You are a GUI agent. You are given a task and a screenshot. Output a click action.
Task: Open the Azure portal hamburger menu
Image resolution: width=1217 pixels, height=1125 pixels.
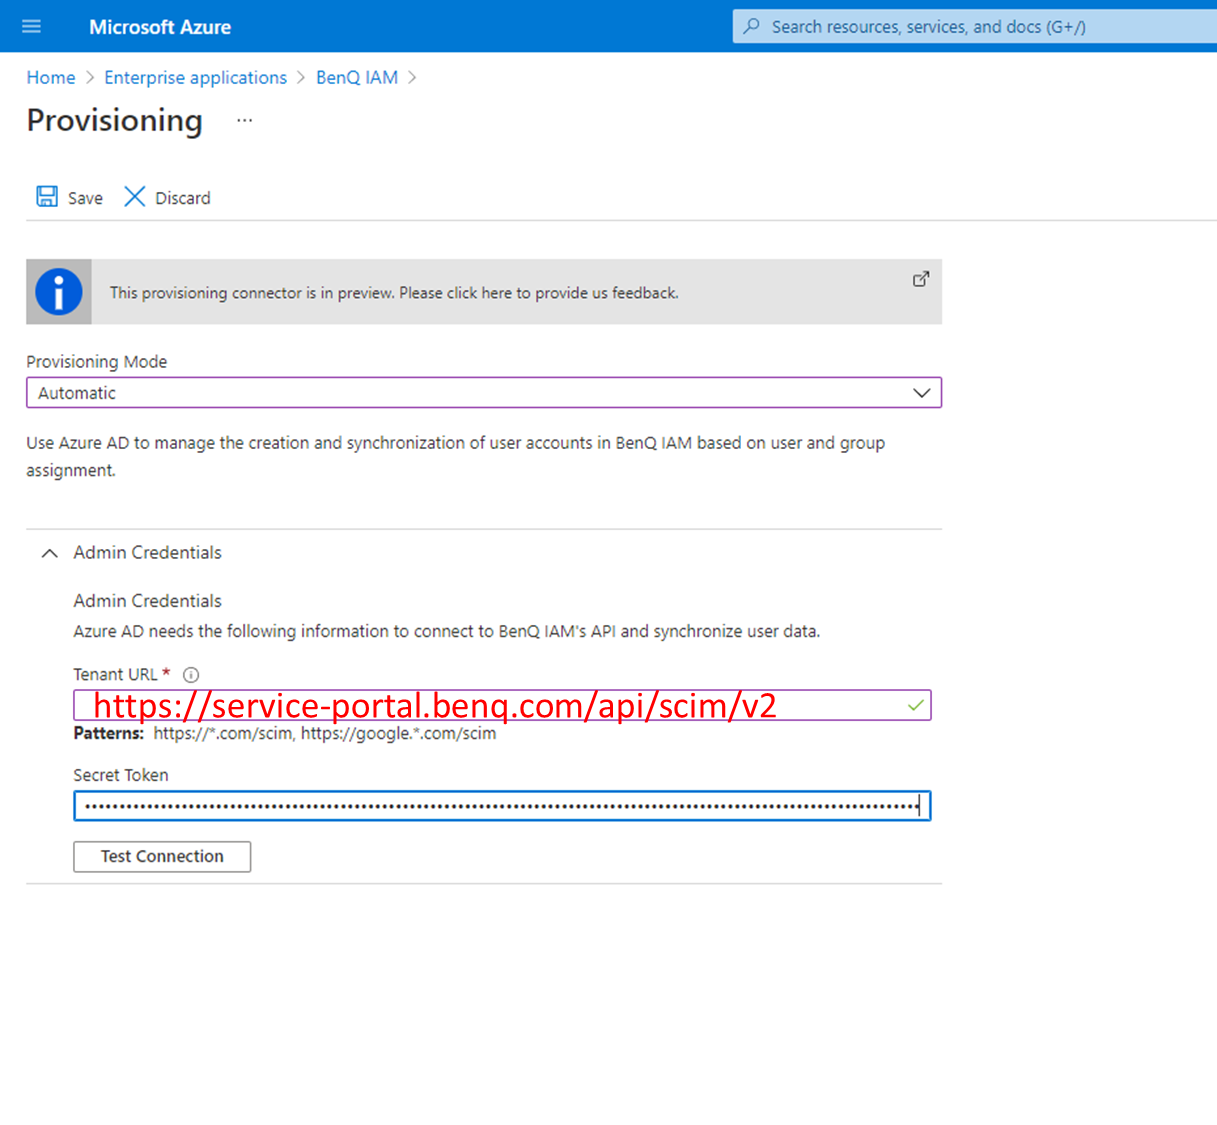[x=31, y=26]
